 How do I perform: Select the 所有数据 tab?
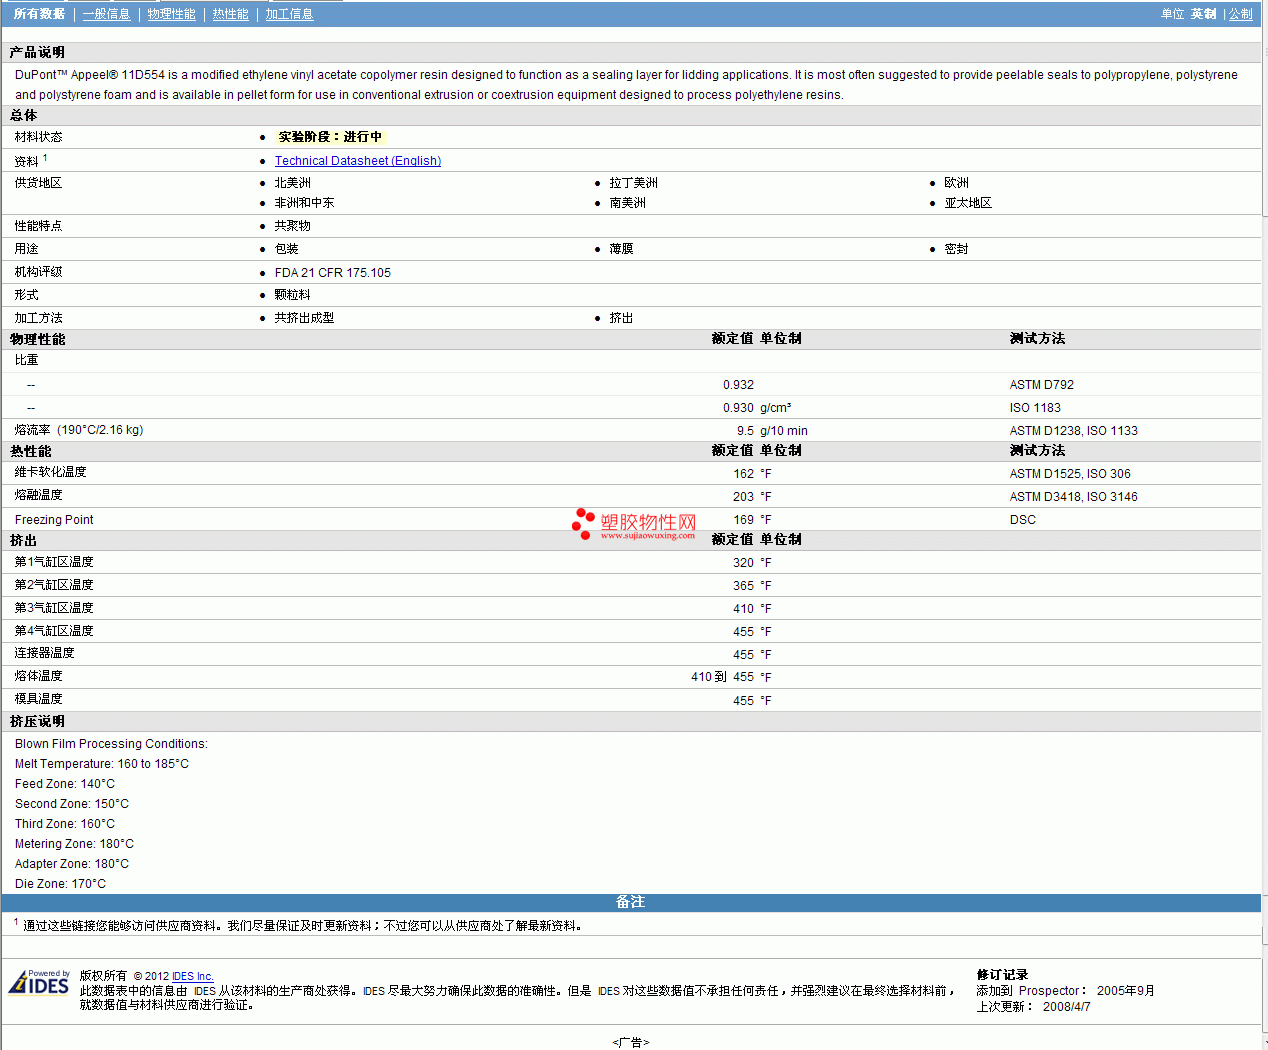(x=39, y=14)
